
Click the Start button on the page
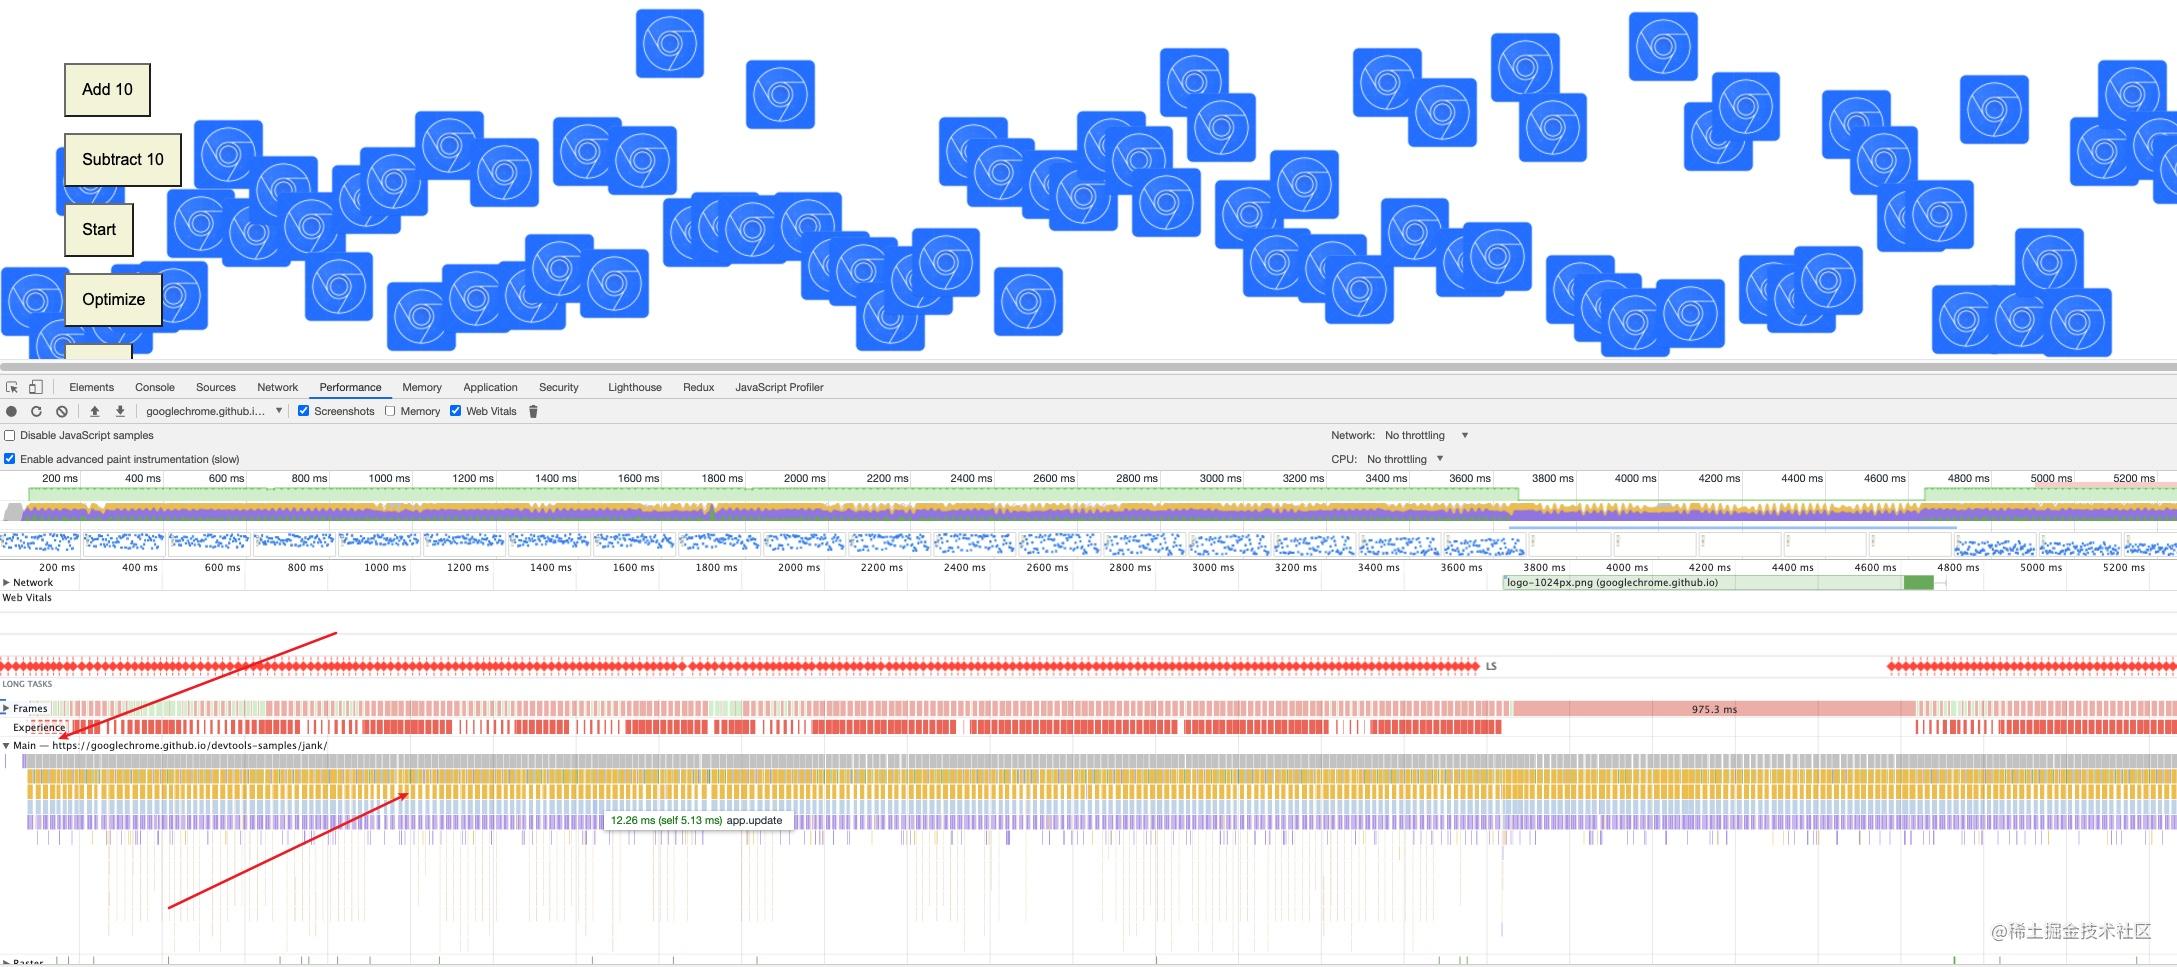point(99,229)
